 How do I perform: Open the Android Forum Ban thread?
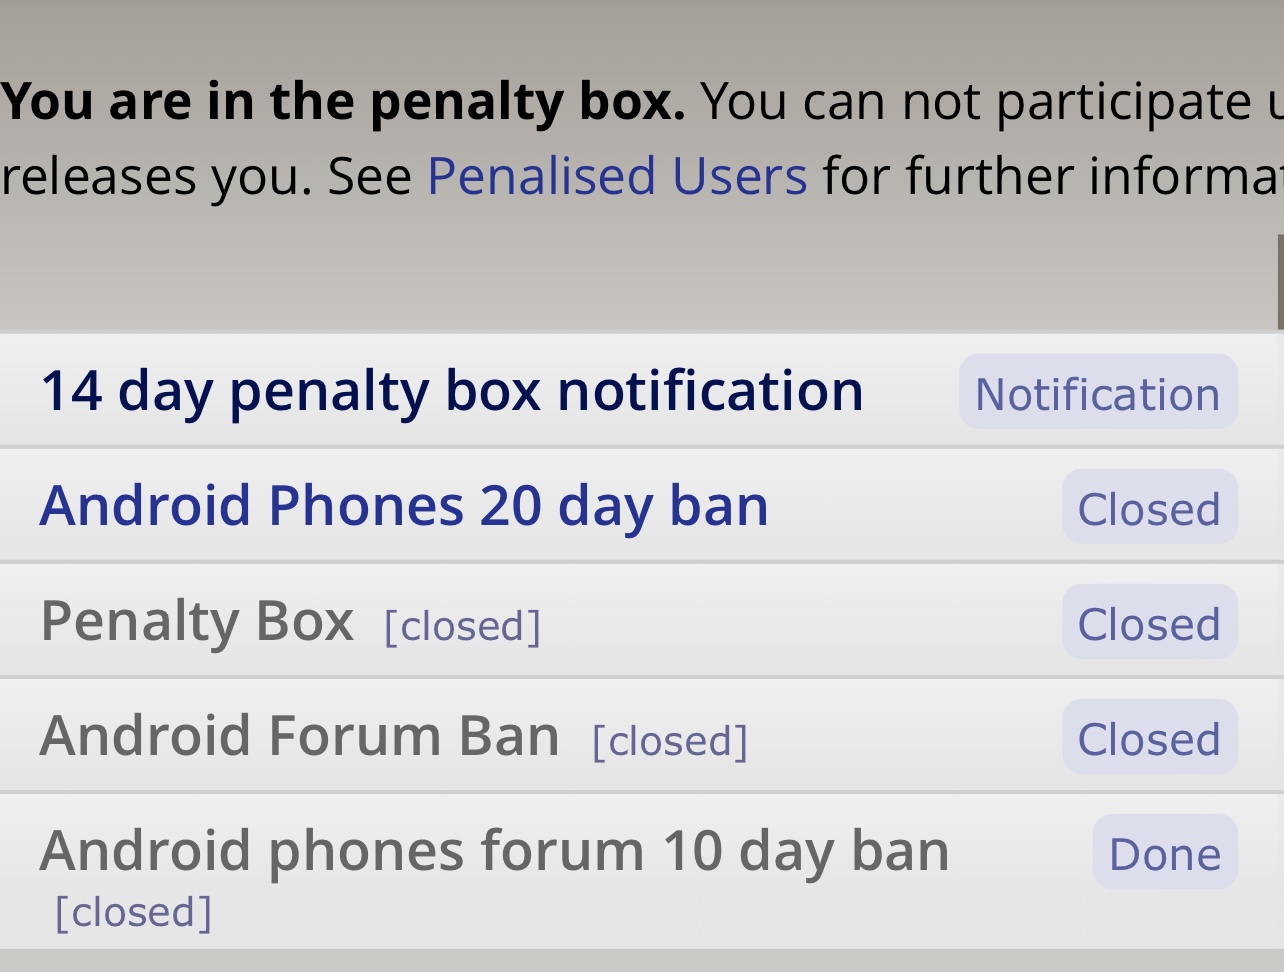coord(299,735)
